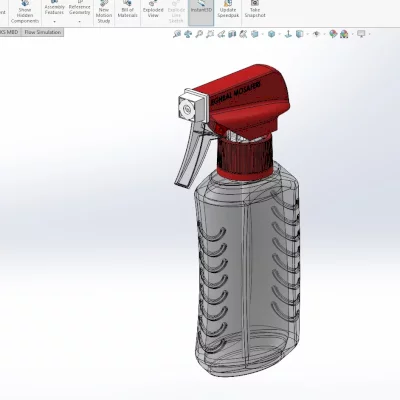
Task: Click the View Orientation cube icon
Action: coord(255,34)
